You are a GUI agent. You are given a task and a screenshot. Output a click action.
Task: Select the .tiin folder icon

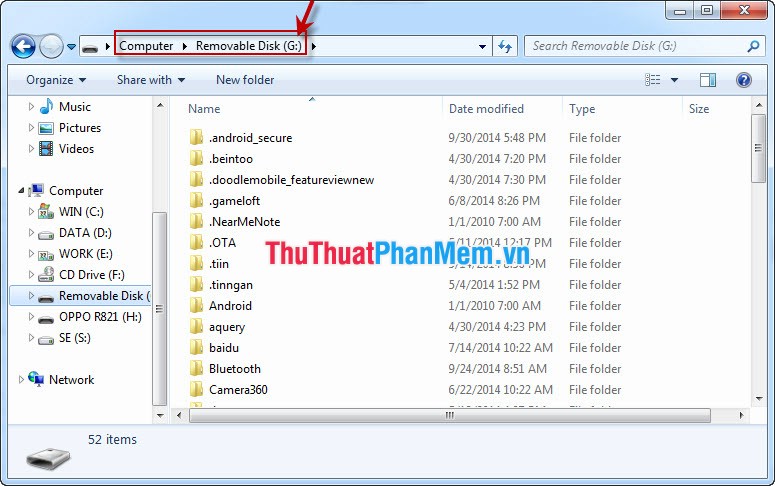196,264
